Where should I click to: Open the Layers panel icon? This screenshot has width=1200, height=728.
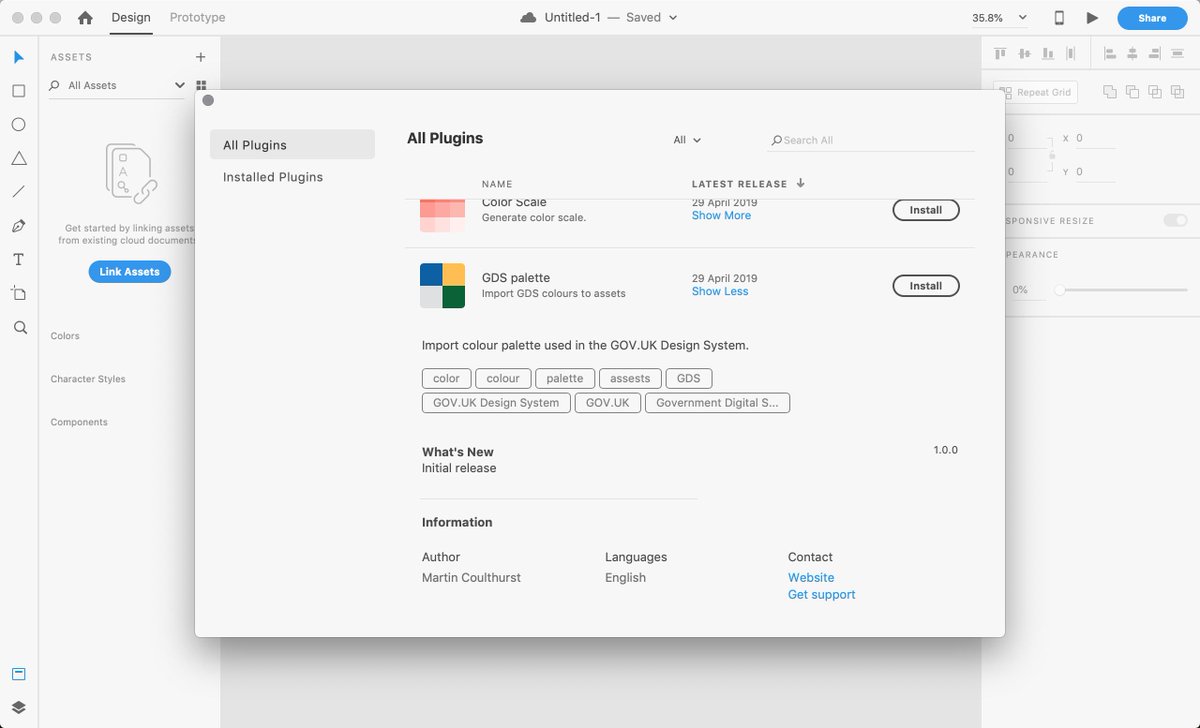[x=18, y=708]
